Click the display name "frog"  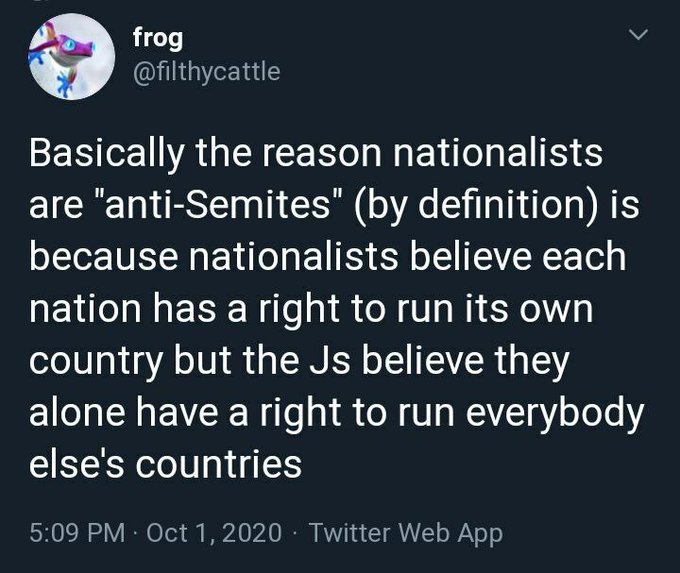158,37
